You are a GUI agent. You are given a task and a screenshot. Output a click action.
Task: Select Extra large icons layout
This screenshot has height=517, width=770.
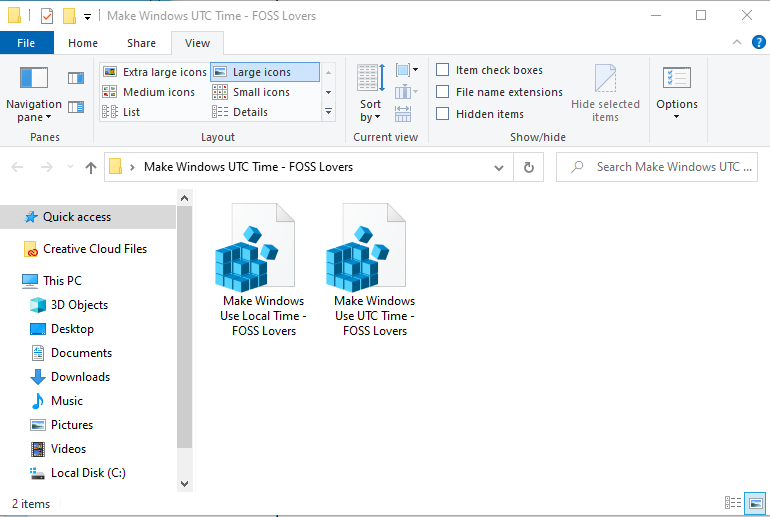point(155,72)
